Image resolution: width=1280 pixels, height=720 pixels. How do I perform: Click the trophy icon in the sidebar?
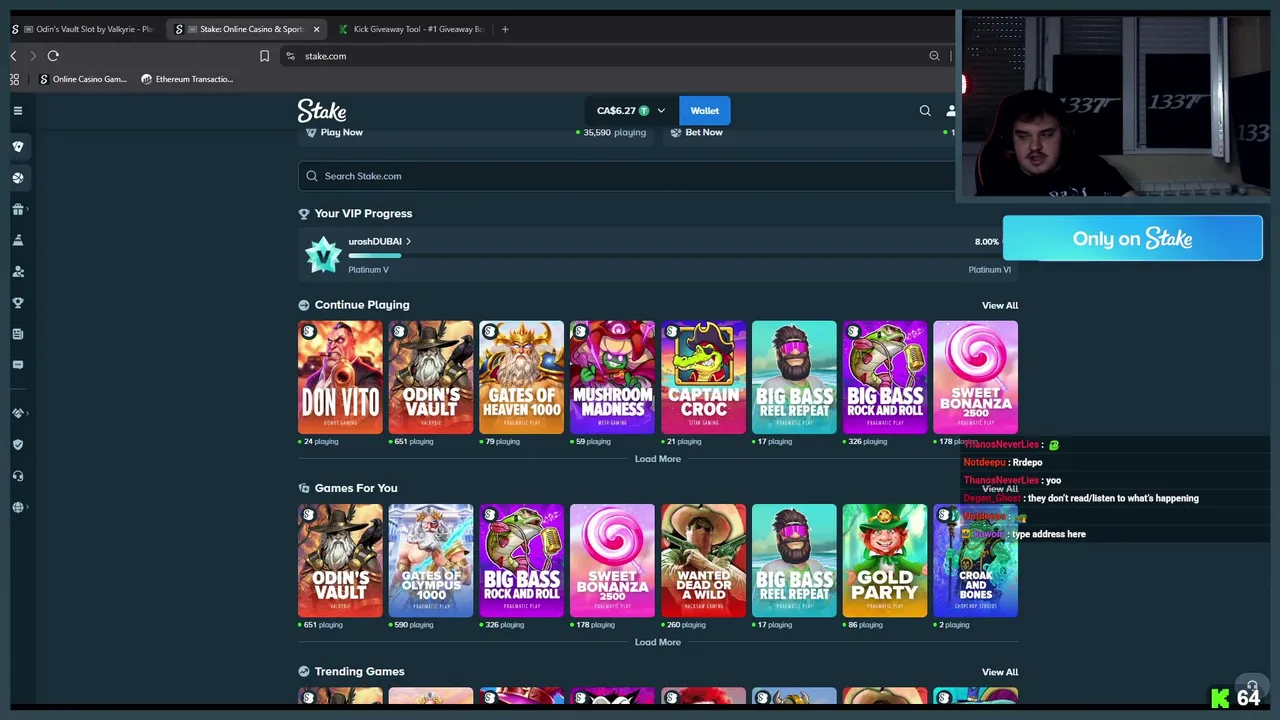click(x=17, y=303)
